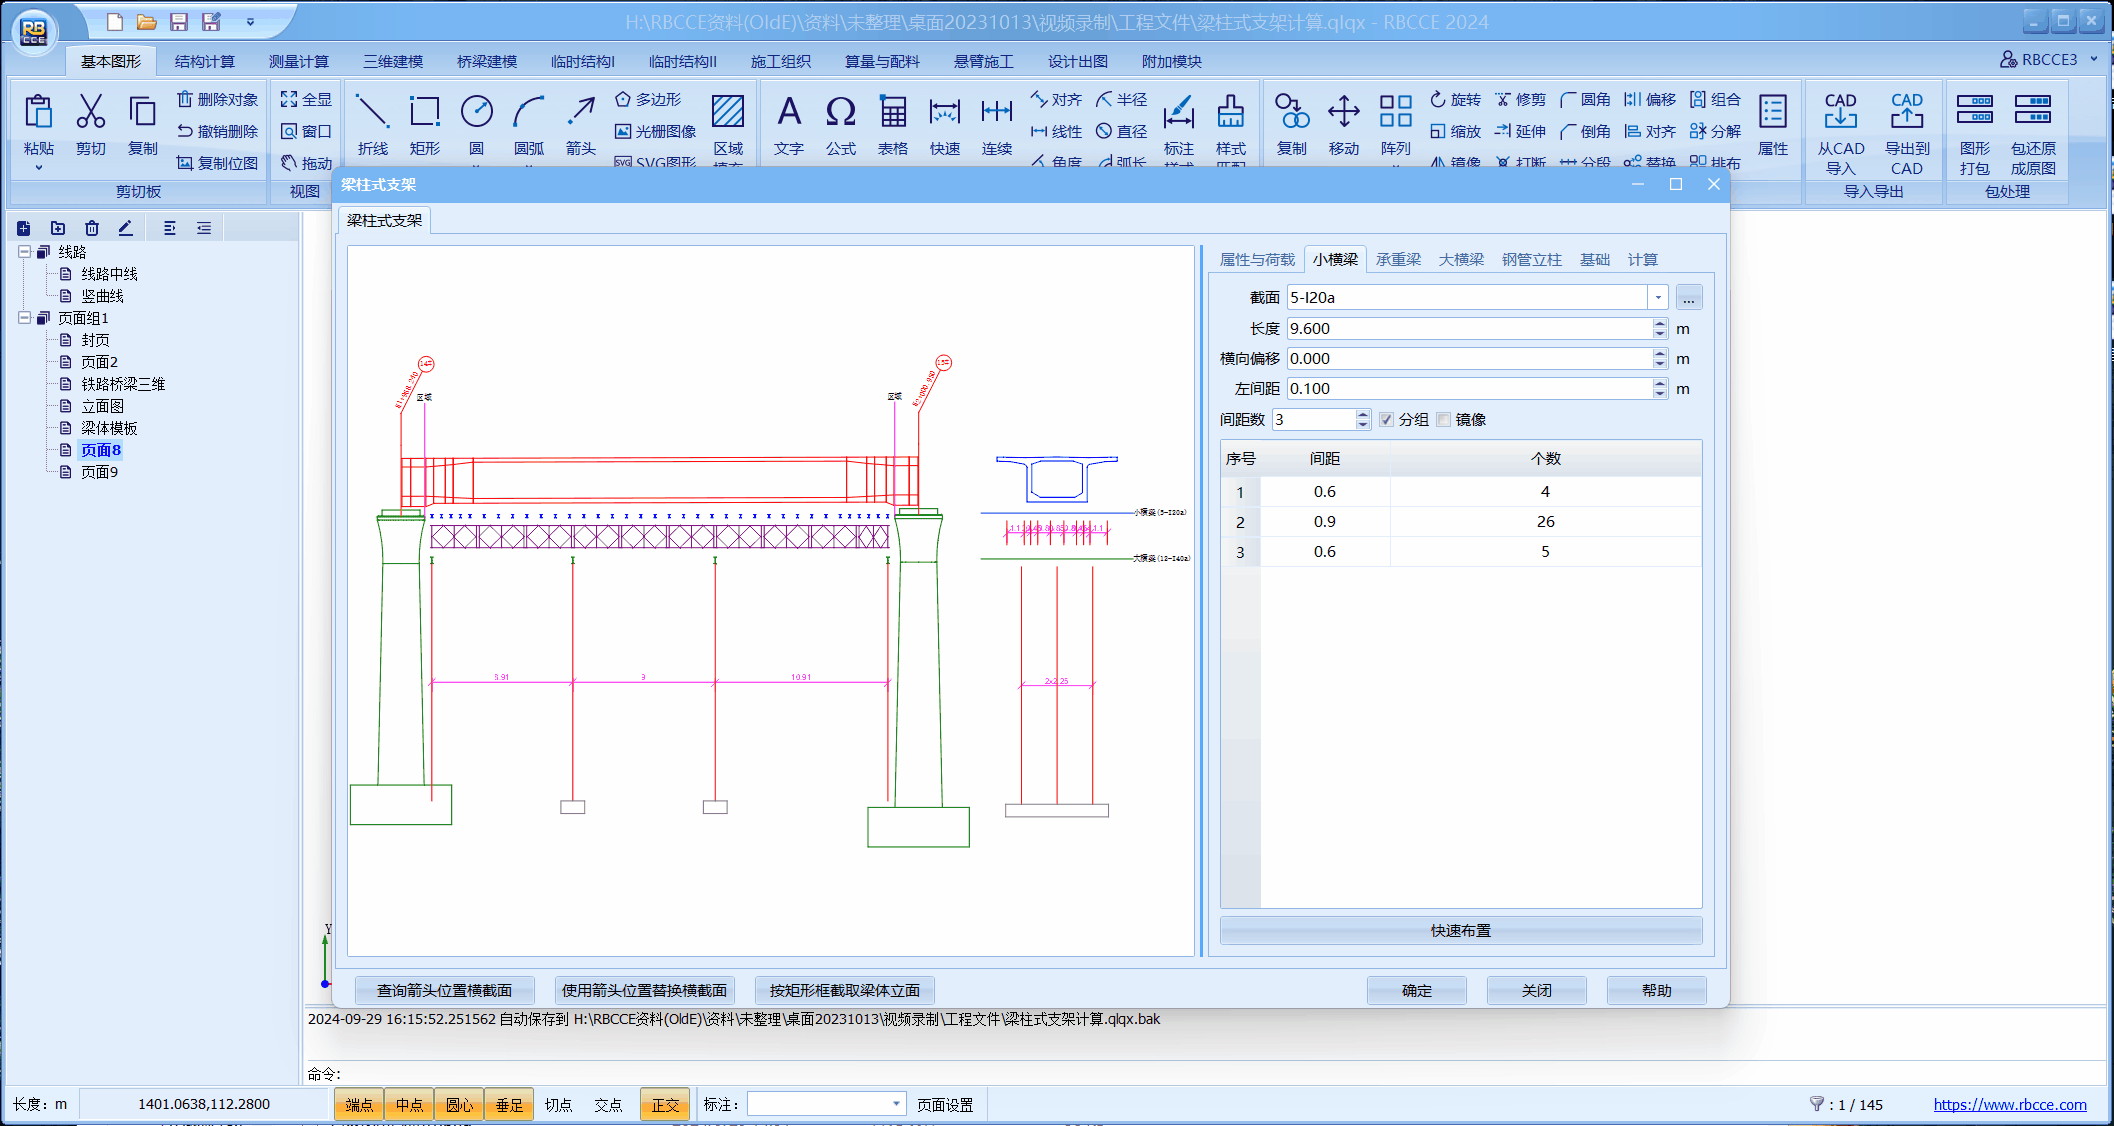Screen dimensions: 2114x1126
Task: Click the Table (表格) tool icon
Action: (892, 113)
